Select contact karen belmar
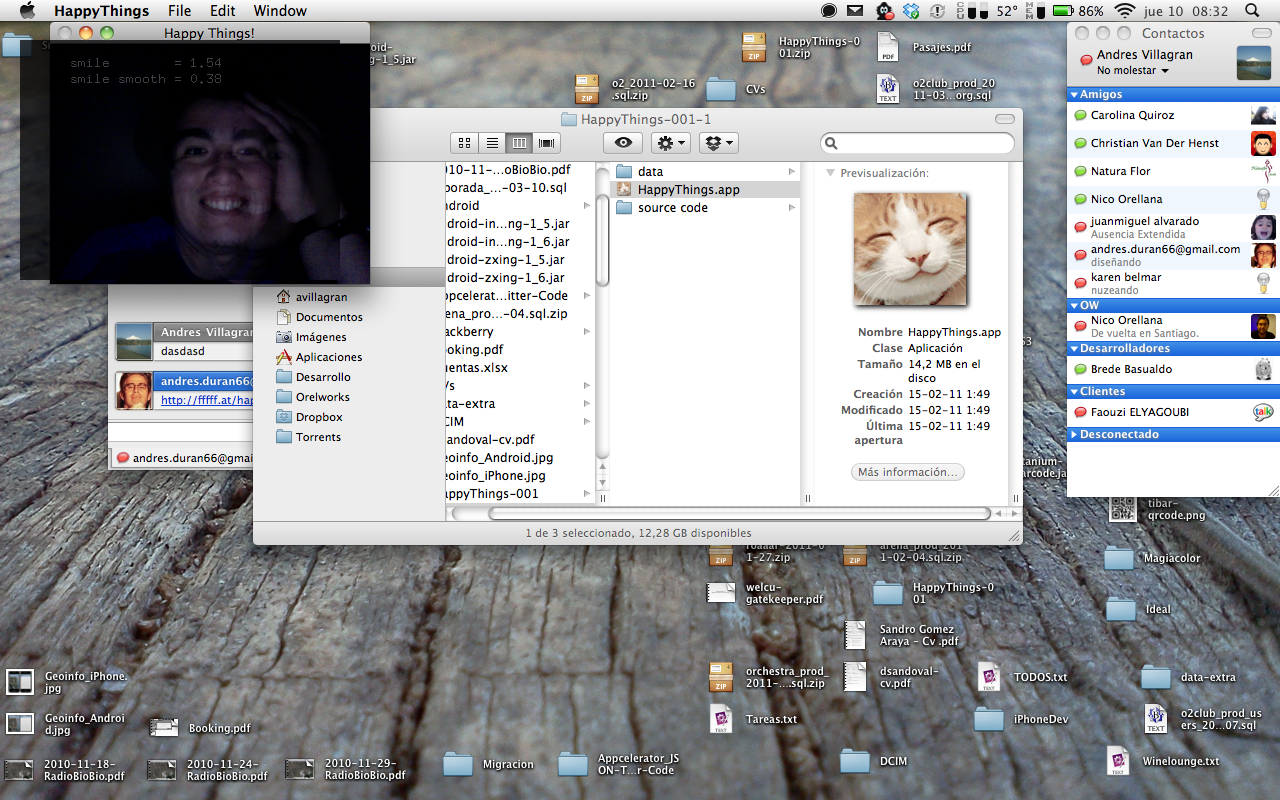The width and height of the screenshot is (1280, 800). click(1173, 283)
